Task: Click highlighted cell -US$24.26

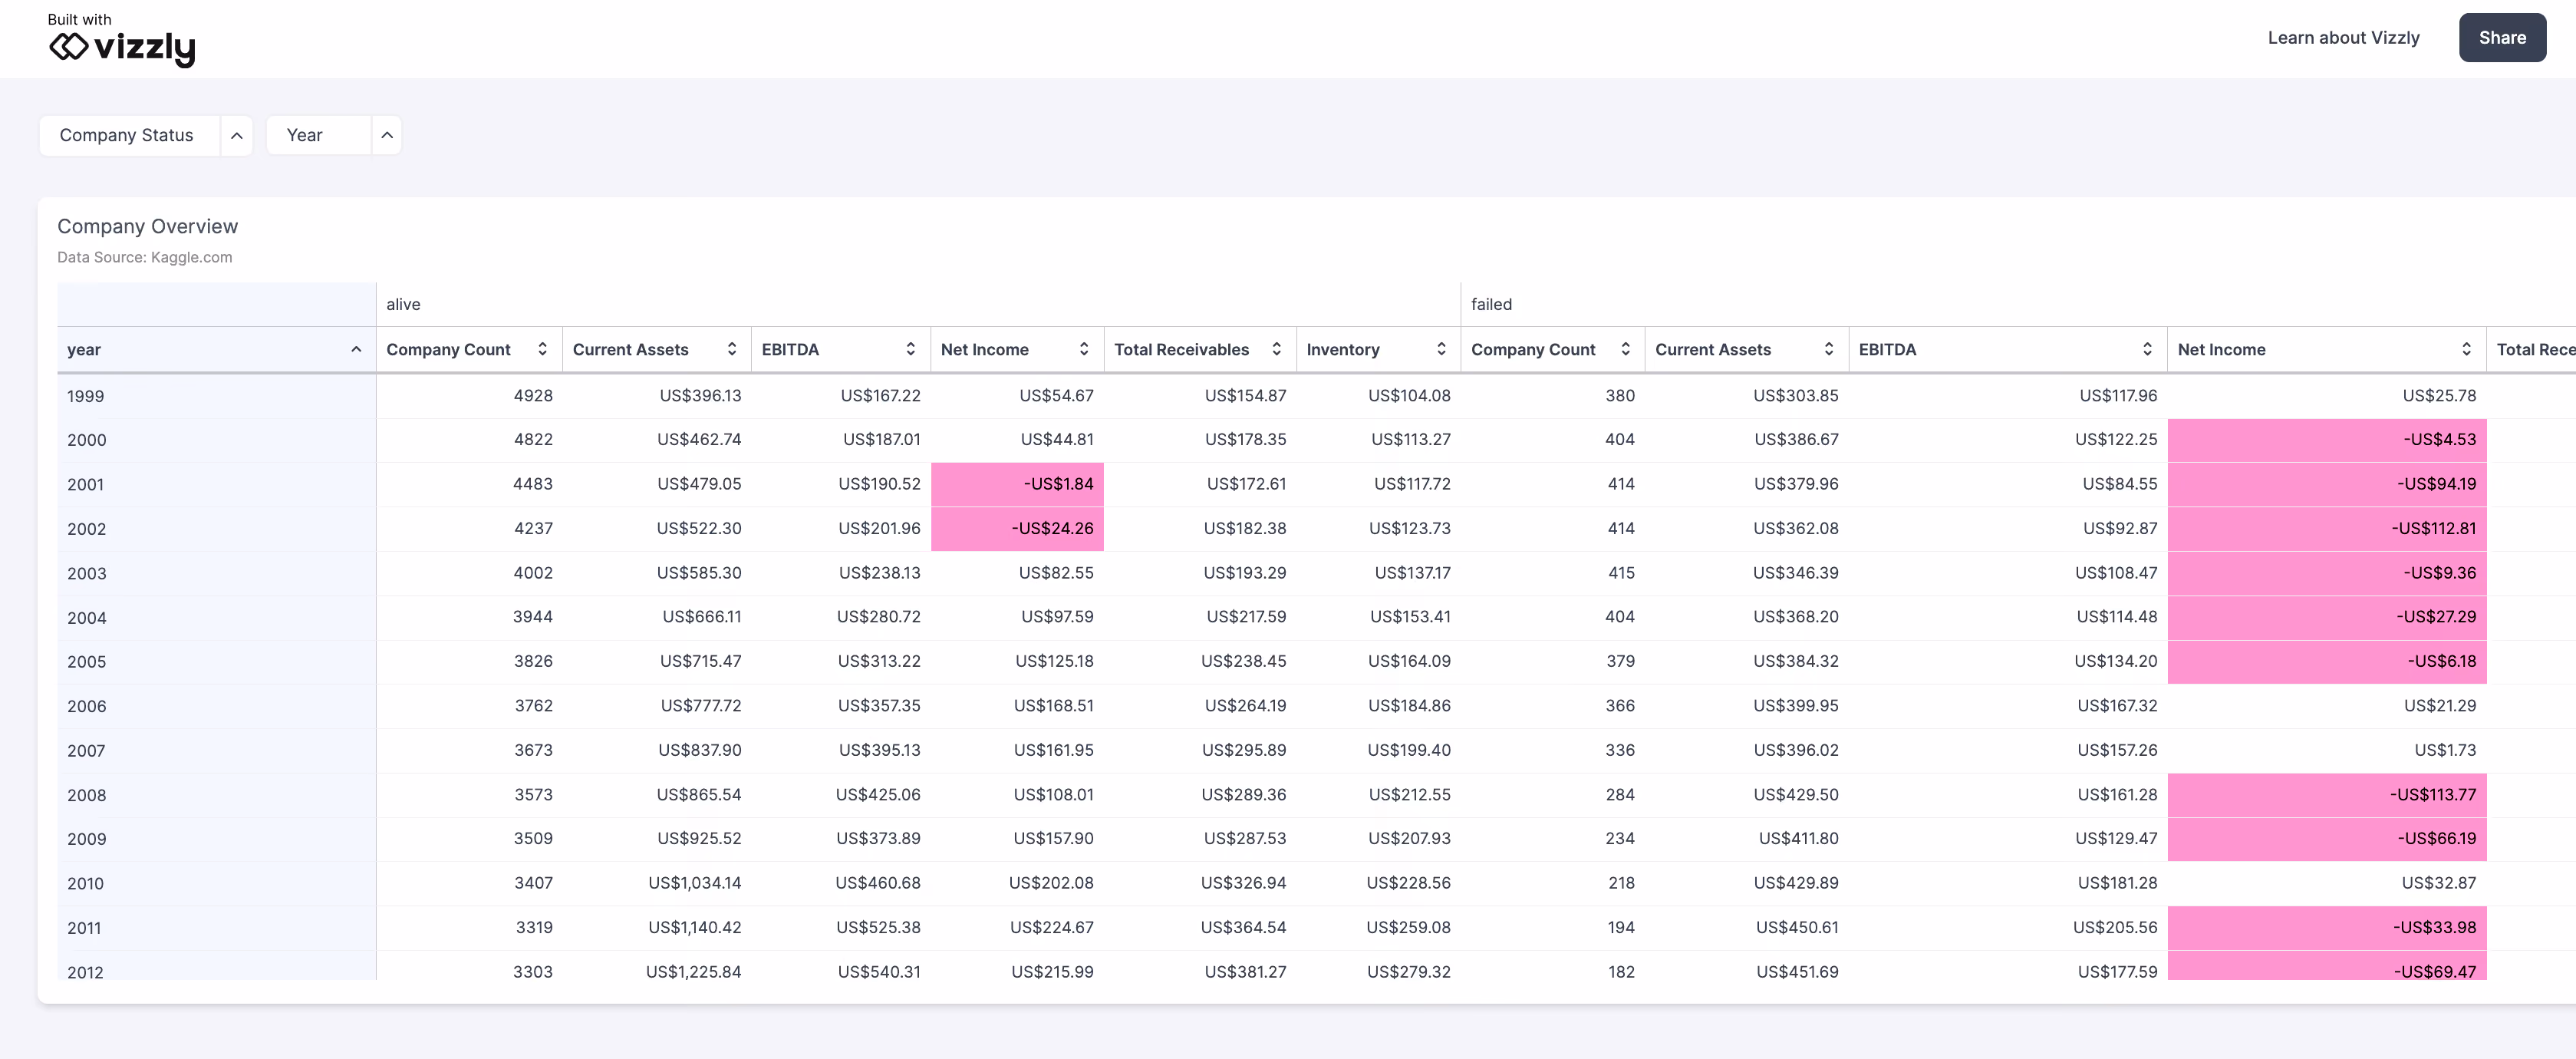Action: pos(1017,528)
